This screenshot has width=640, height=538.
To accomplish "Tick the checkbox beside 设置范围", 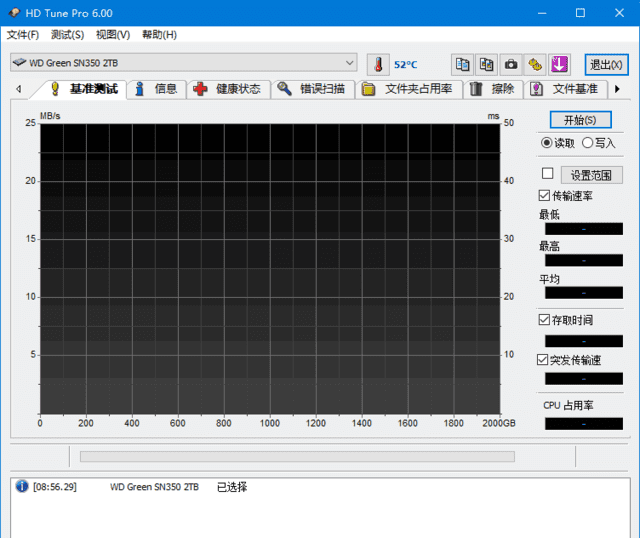I will coord(547,173).
